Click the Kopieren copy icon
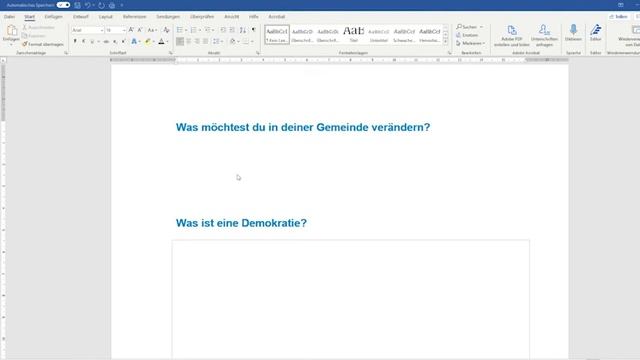This screenshot has height=360, width=640. [x=24, y=36]
